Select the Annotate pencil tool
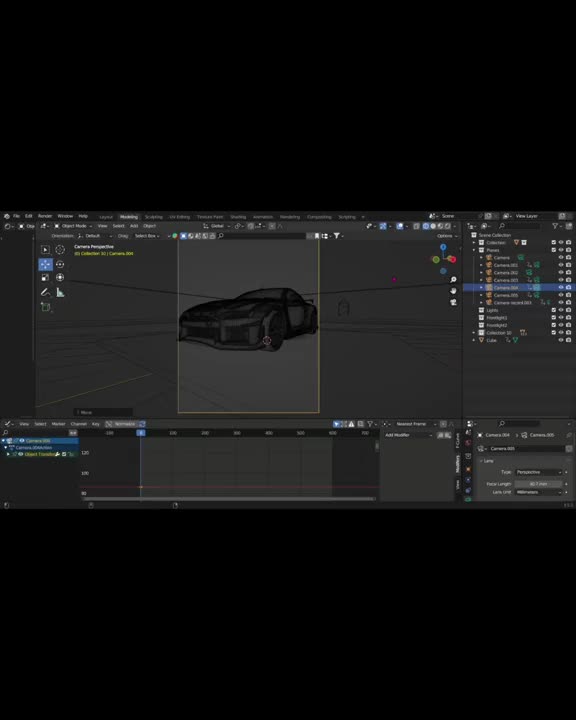 point(45,292)
